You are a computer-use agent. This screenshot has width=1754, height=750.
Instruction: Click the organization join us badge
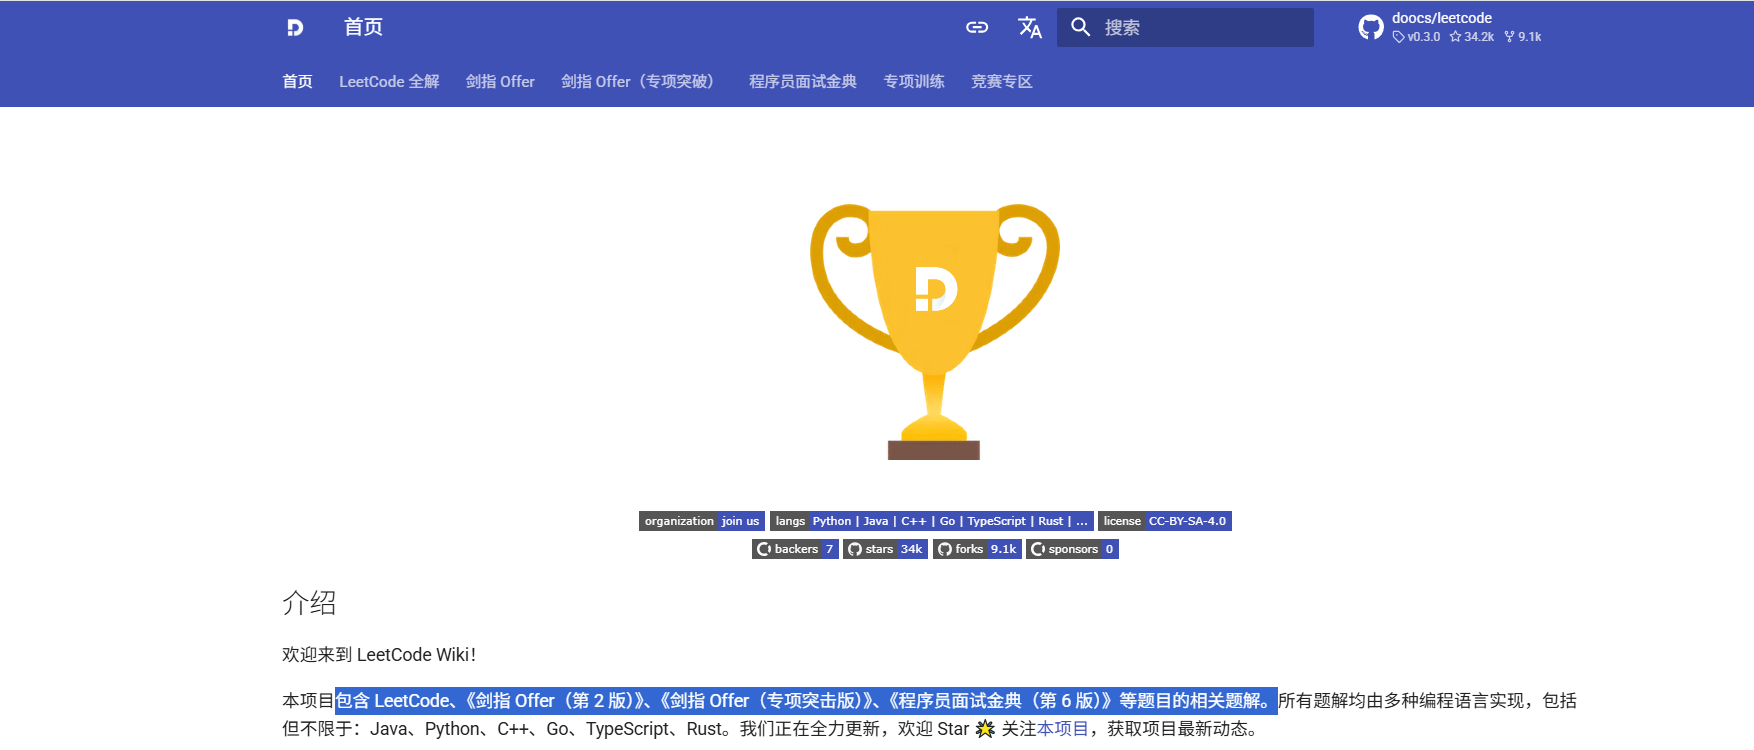(x=702, y=521)
